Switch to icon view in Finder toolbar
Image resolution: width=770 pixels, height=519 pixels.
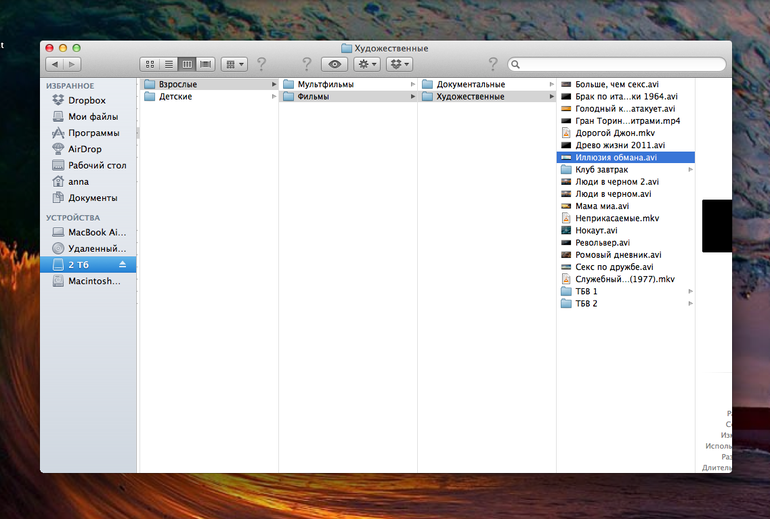pyautogui.click(x=148, y=64)
